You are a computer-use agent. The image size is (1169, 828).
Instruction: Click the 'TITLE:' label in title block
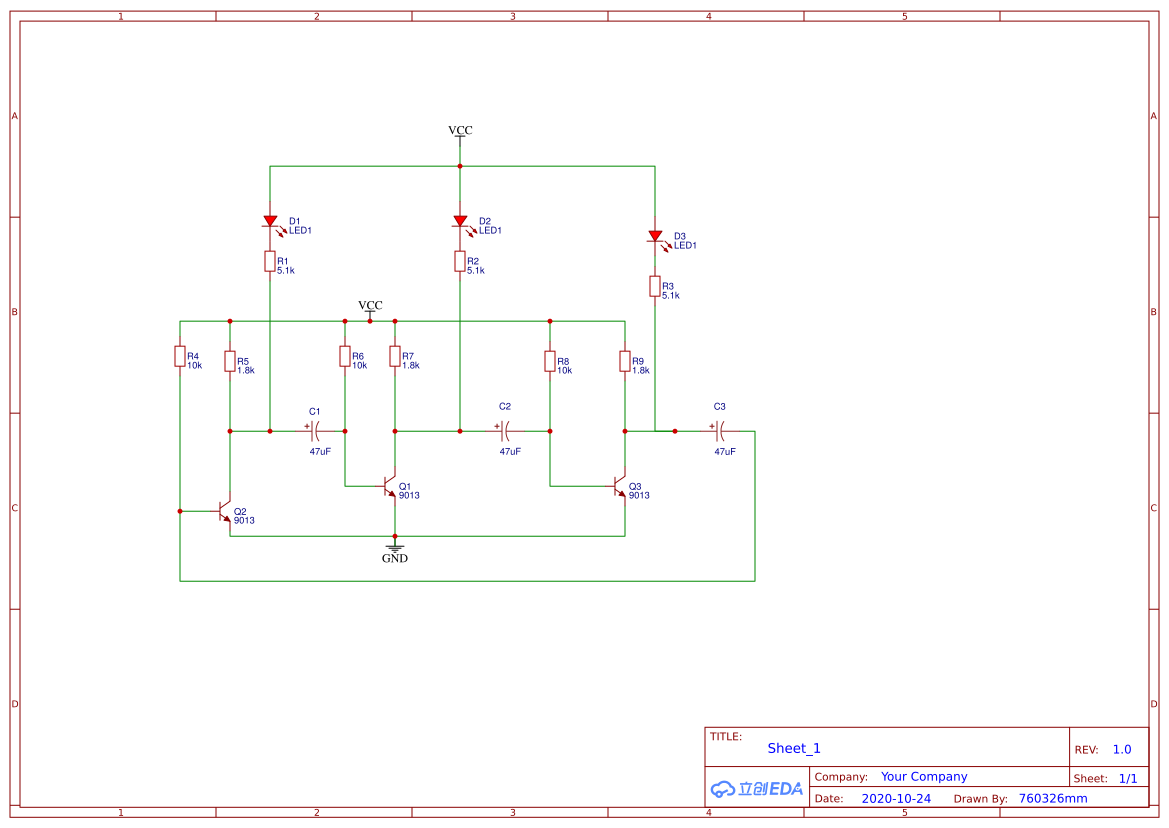[725, 736]
